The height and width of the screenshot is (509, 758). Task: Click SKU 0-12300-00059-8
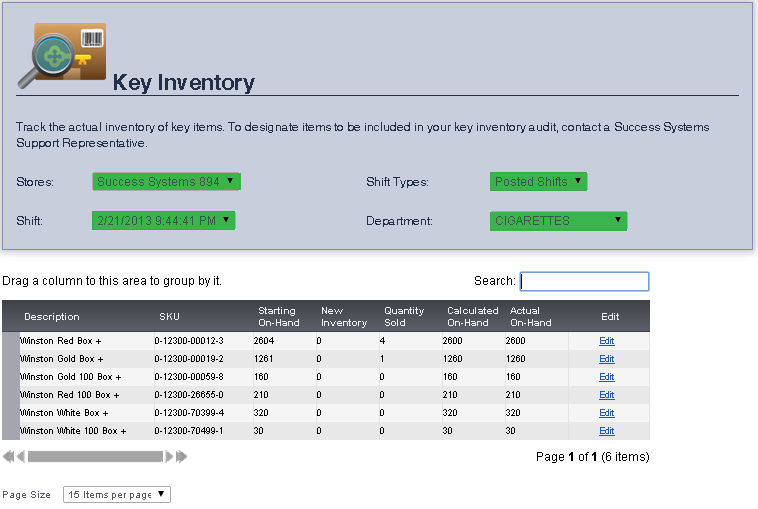189,377
